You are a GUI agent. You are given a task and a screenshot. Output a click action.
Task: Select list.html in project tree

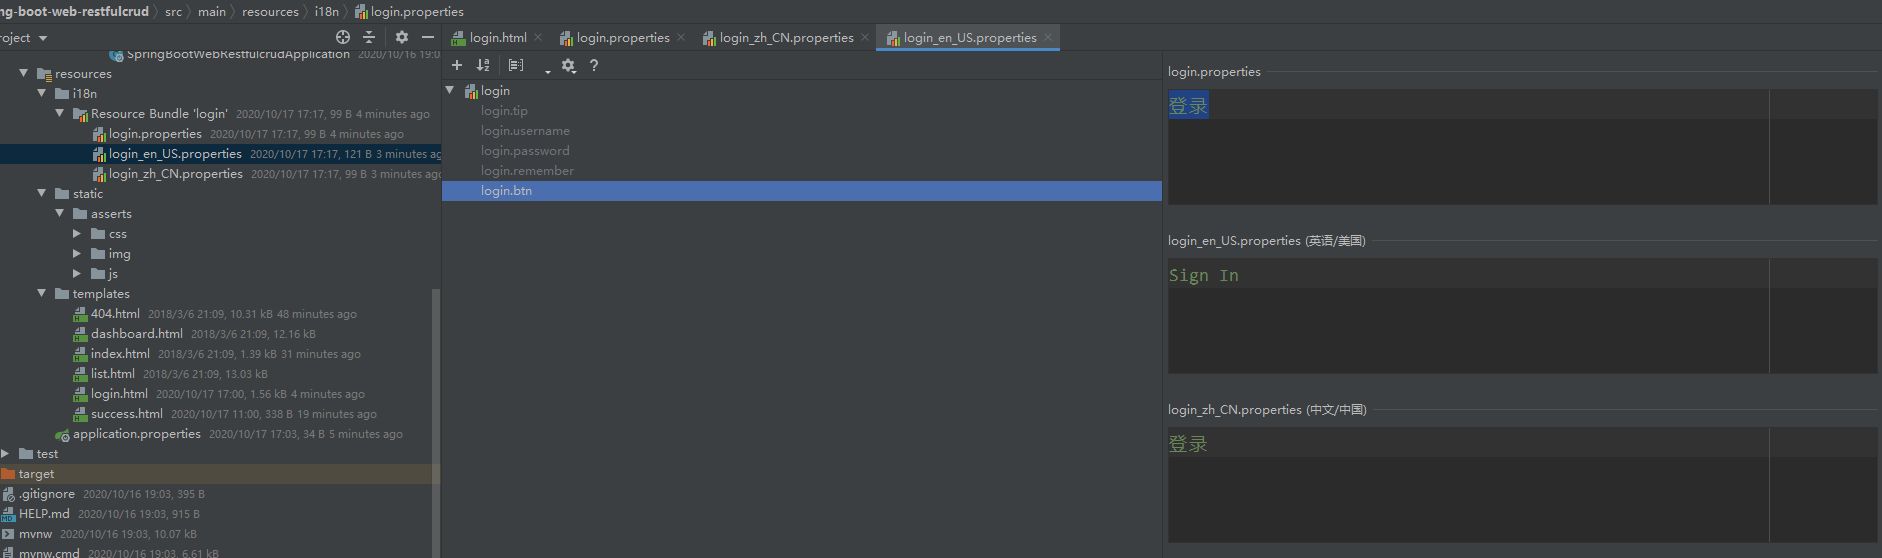[x=112, y=374]
